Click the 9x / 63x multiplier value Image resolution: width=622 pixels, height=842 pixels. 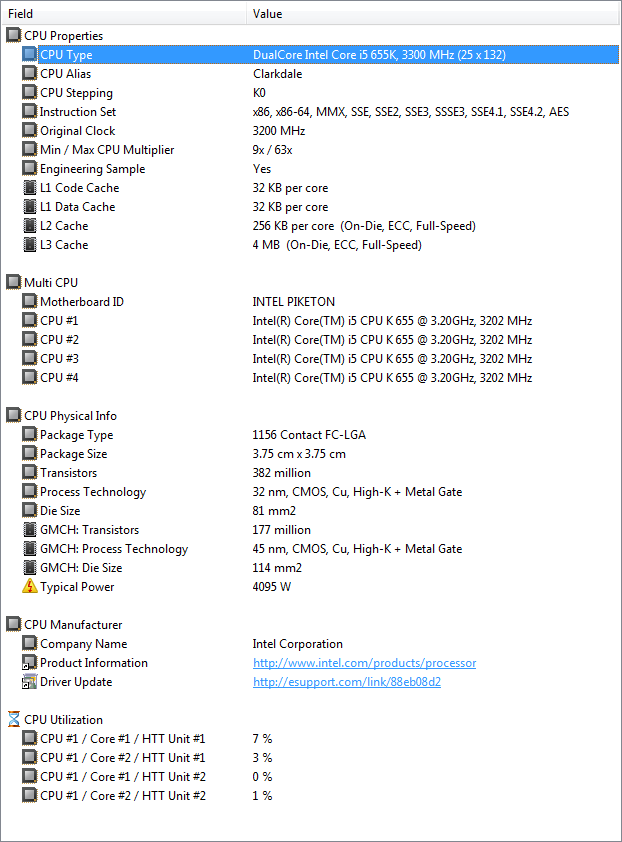pos(272,150)
